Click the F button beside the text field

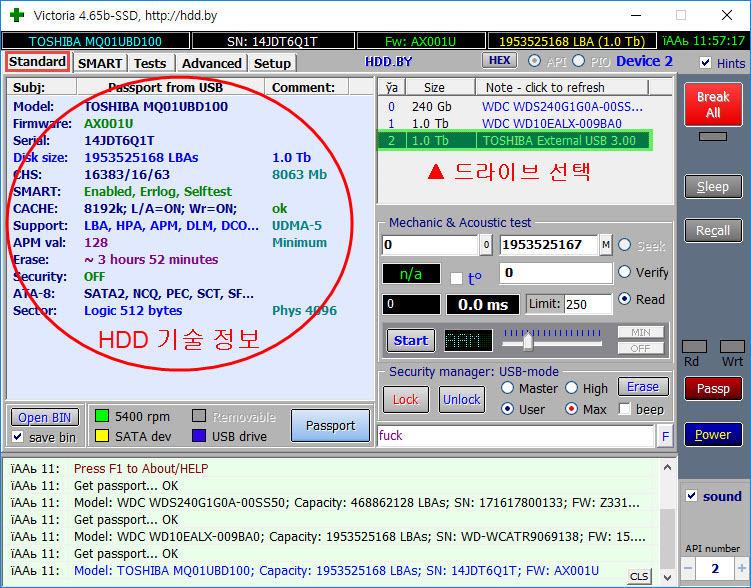coord(665,436)
